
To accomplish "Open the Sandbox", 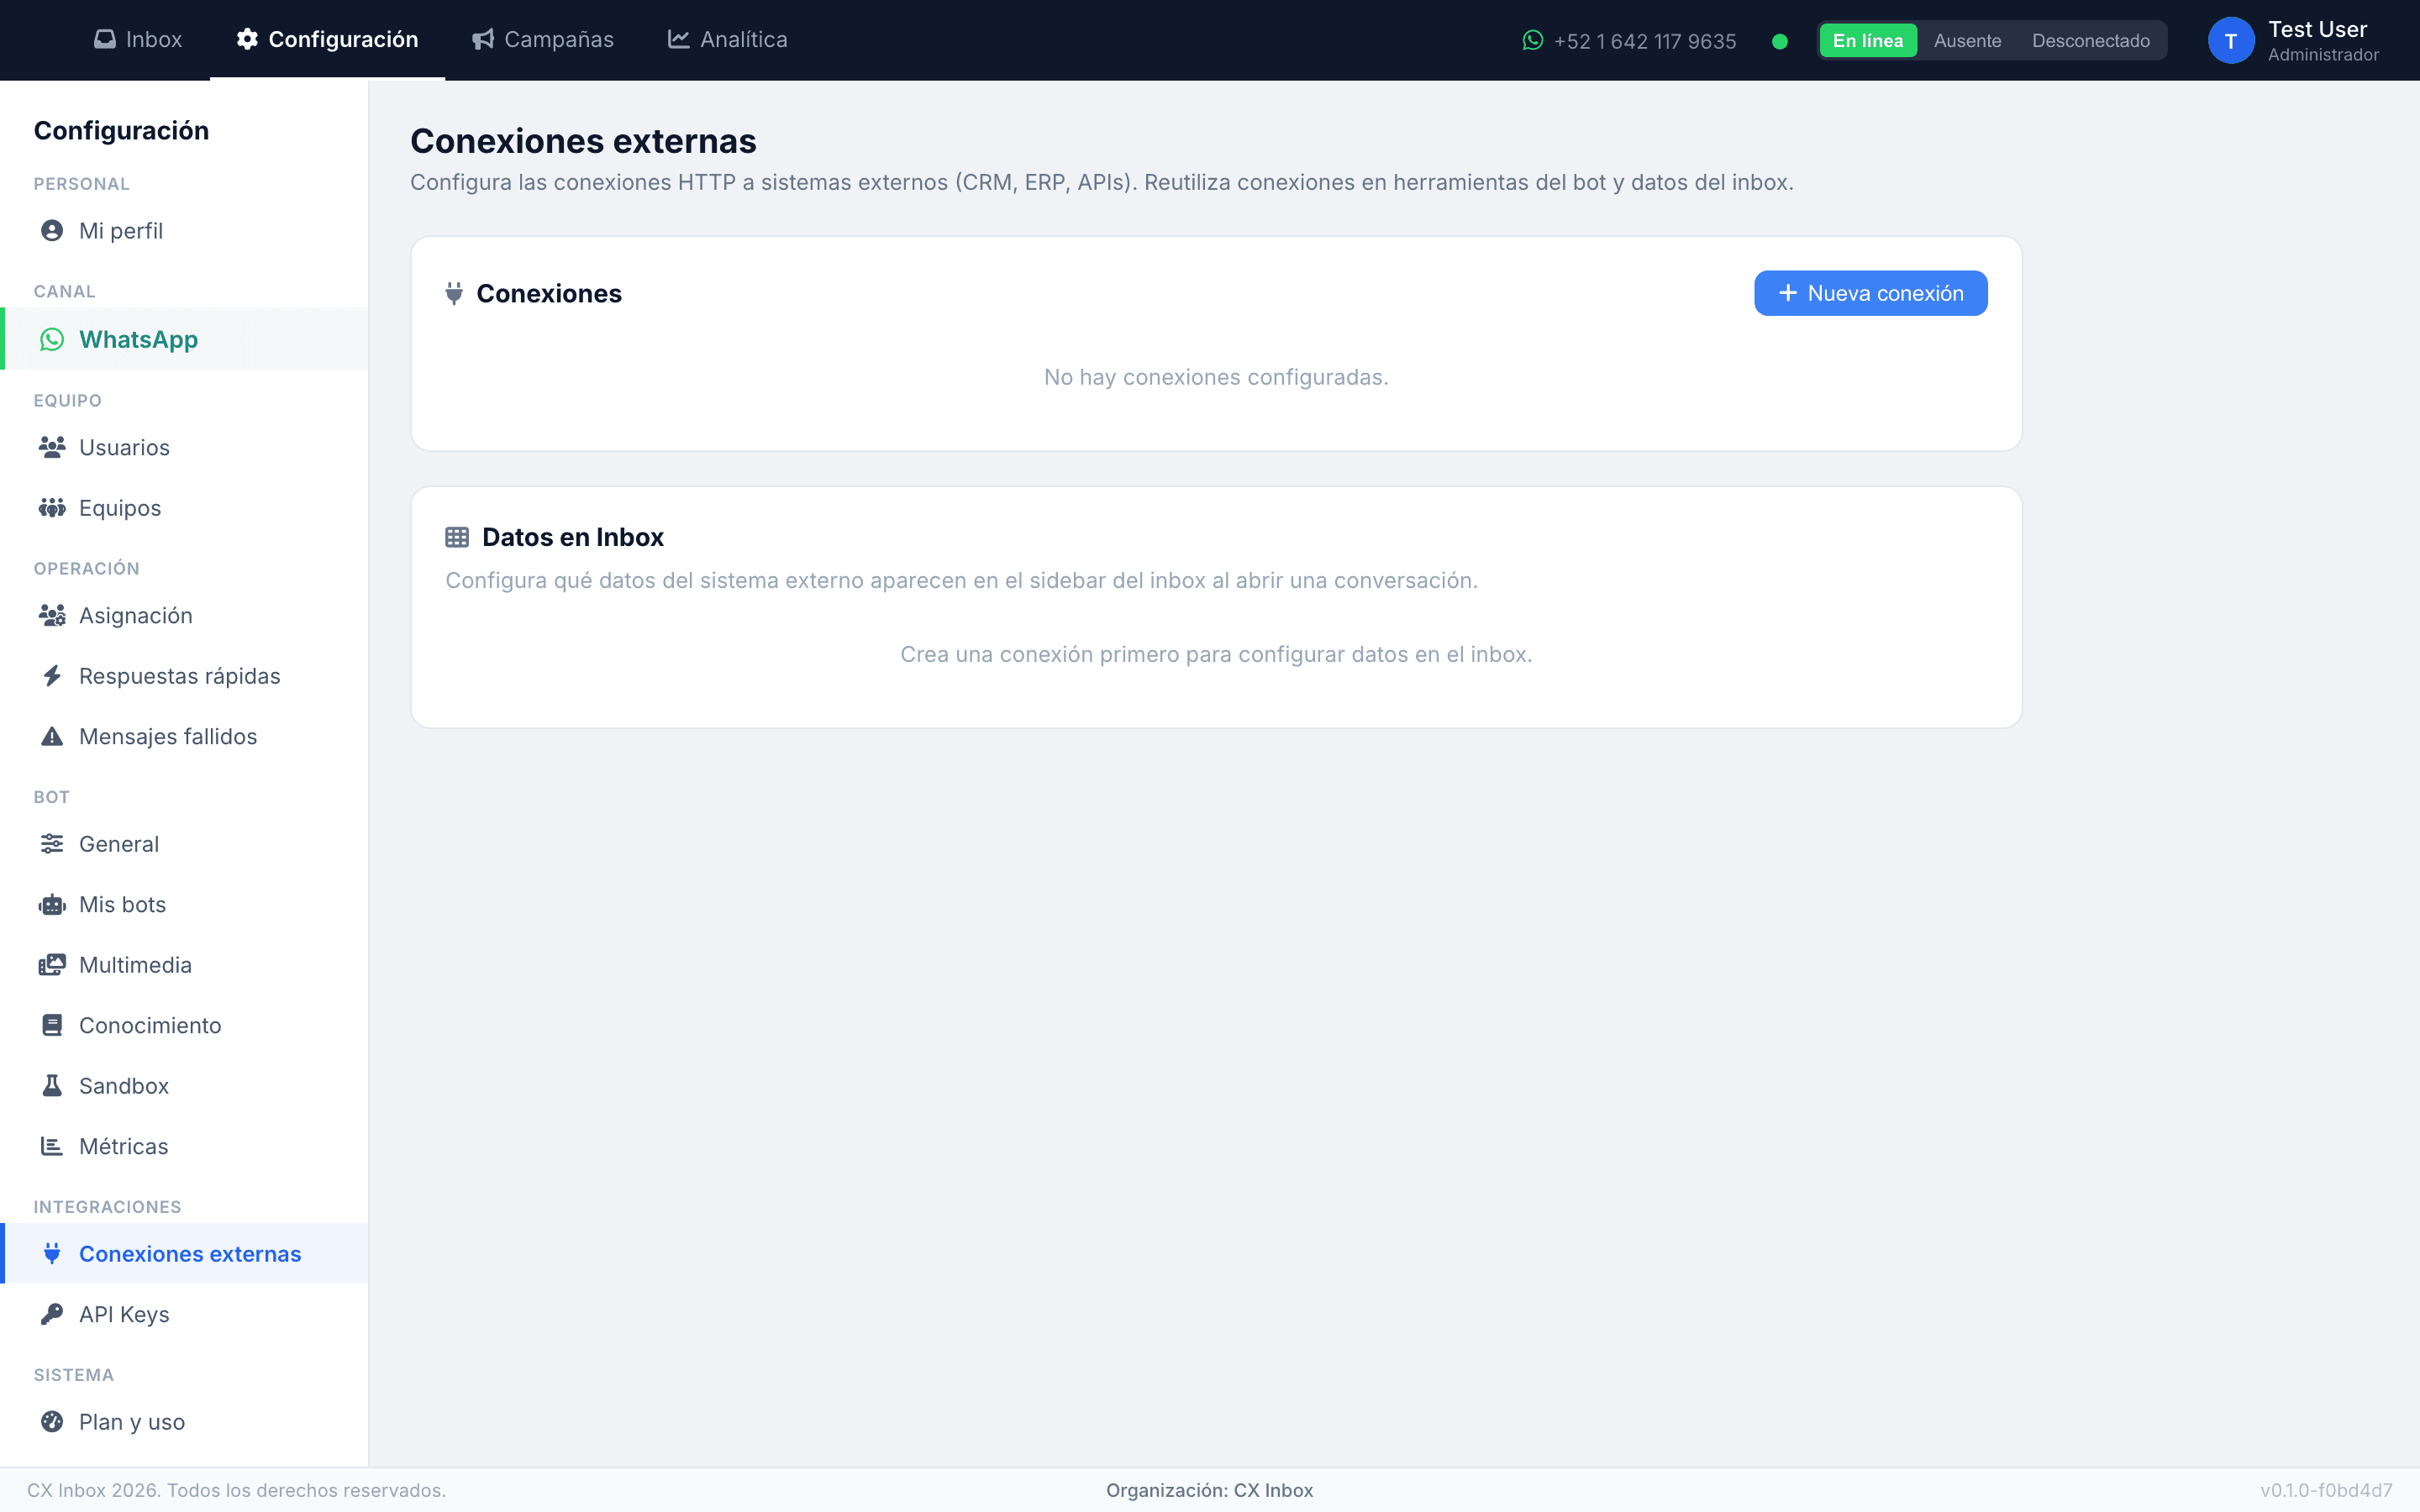I will [184, 1086].
